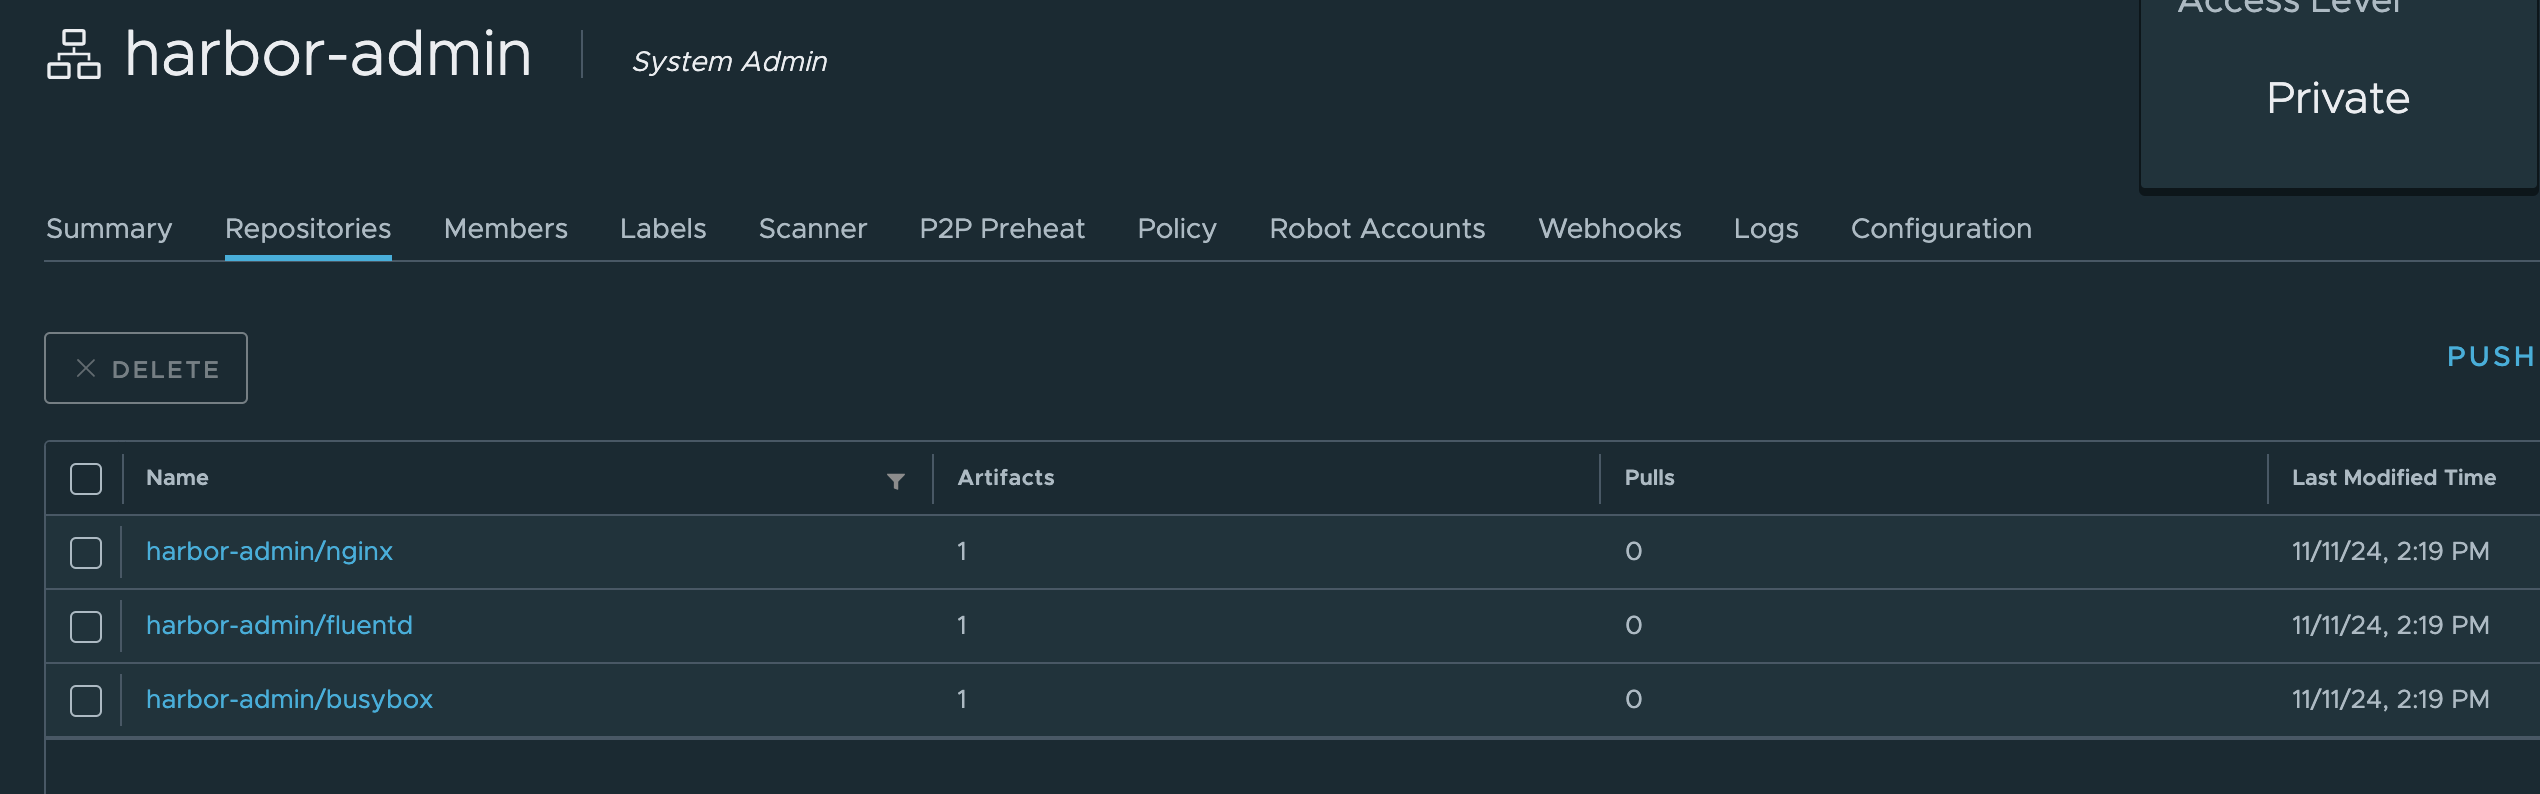Open the Scanner tab

813,229
